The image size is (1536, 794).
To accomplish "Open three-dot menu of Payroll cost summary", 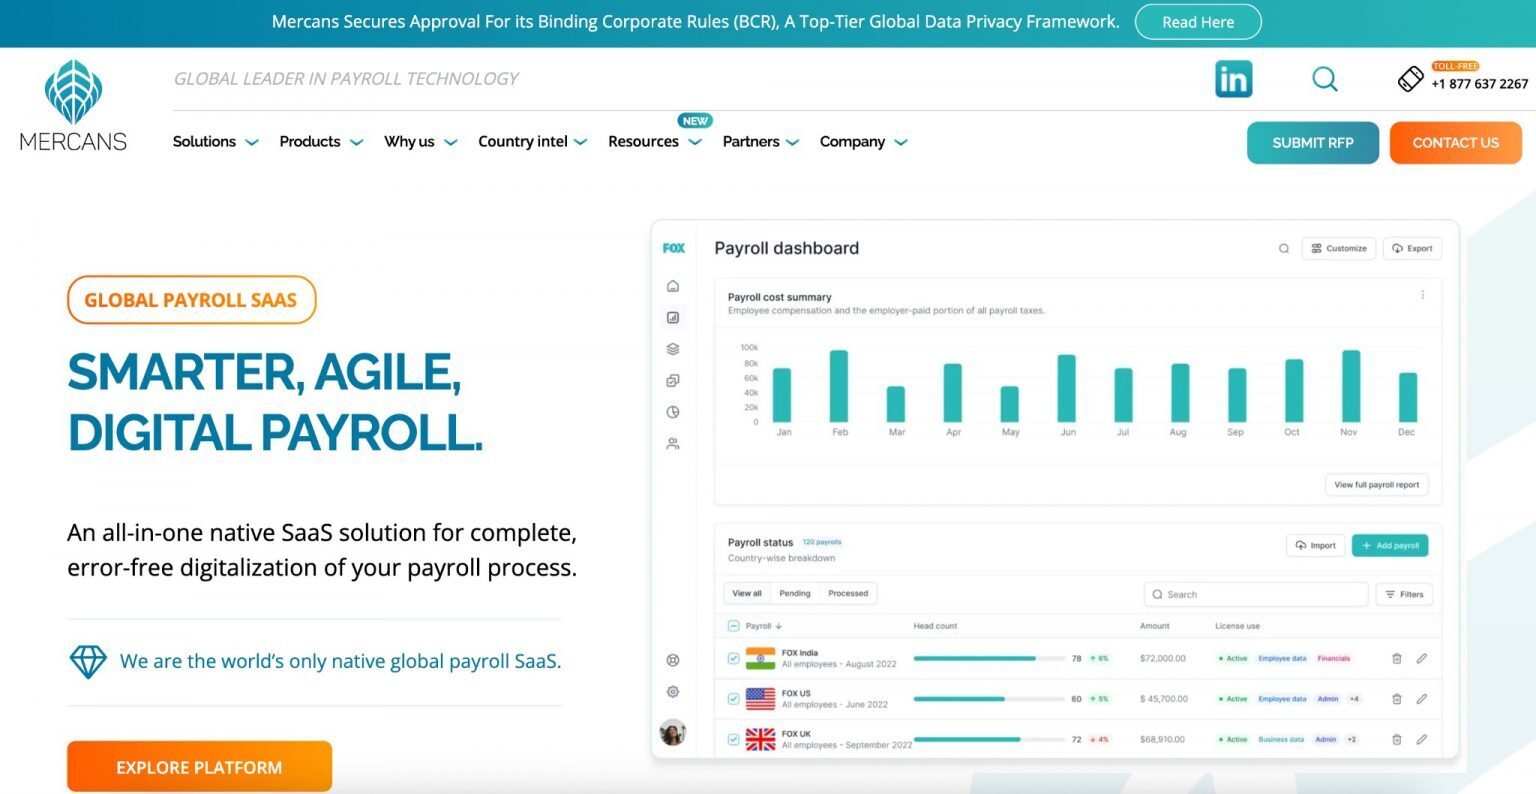I will [x=1422, y=295].
